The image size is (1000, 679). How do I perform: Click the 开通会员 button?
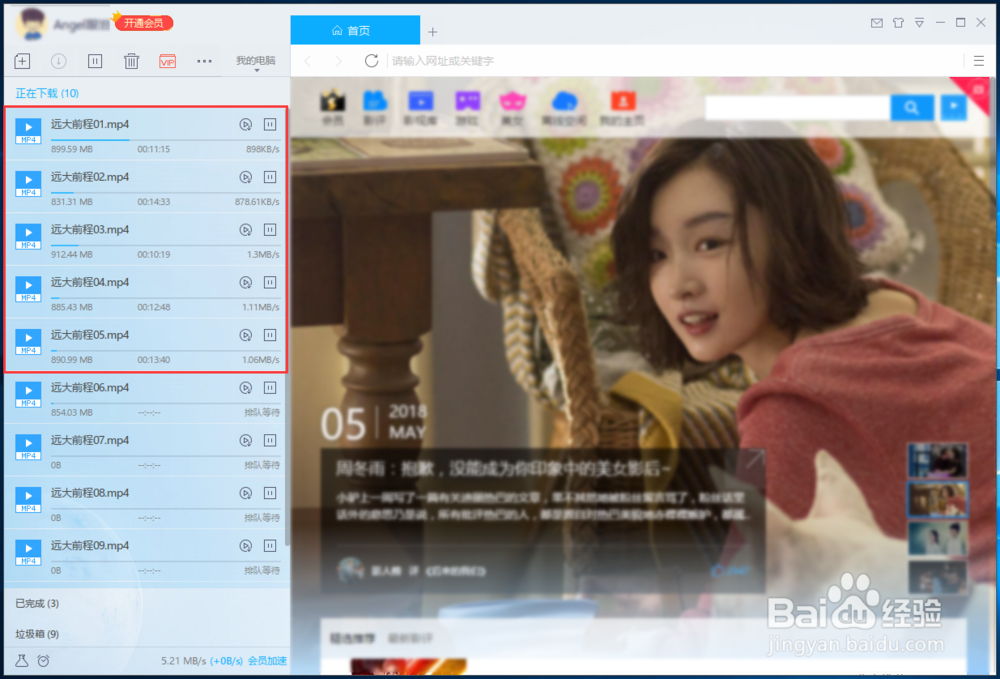tap(144, 24)
